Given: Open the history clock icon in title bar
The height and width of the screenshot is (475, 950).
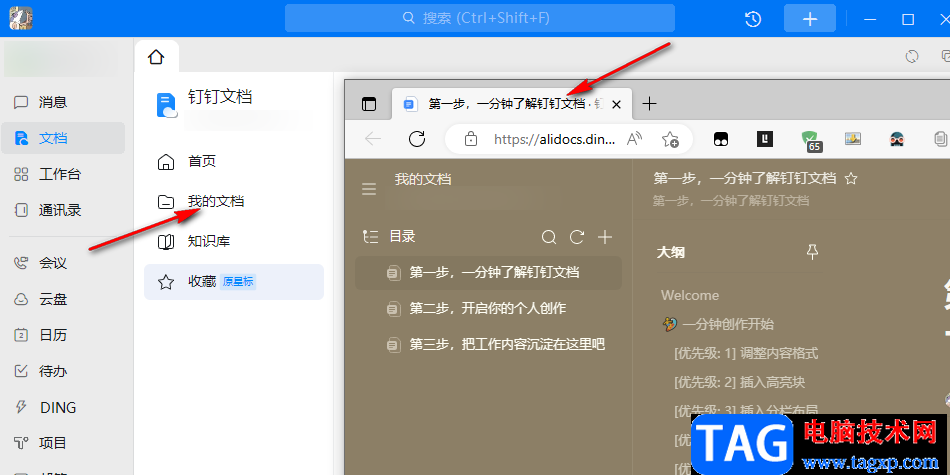Looking at the screenshot, I should click(x=752, y=19).
